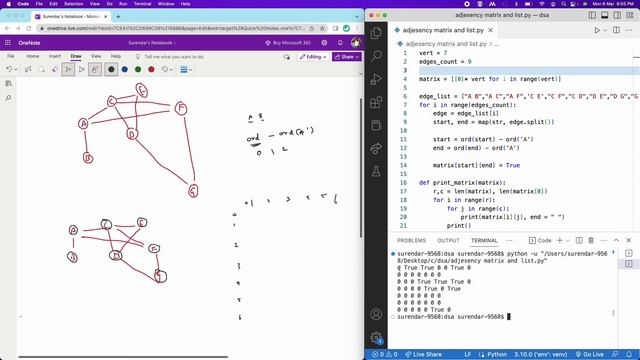Select the Python 3.10.0 interpreter status item
The height and width of the screenshot is (360, 640).
tap(540, 354)
